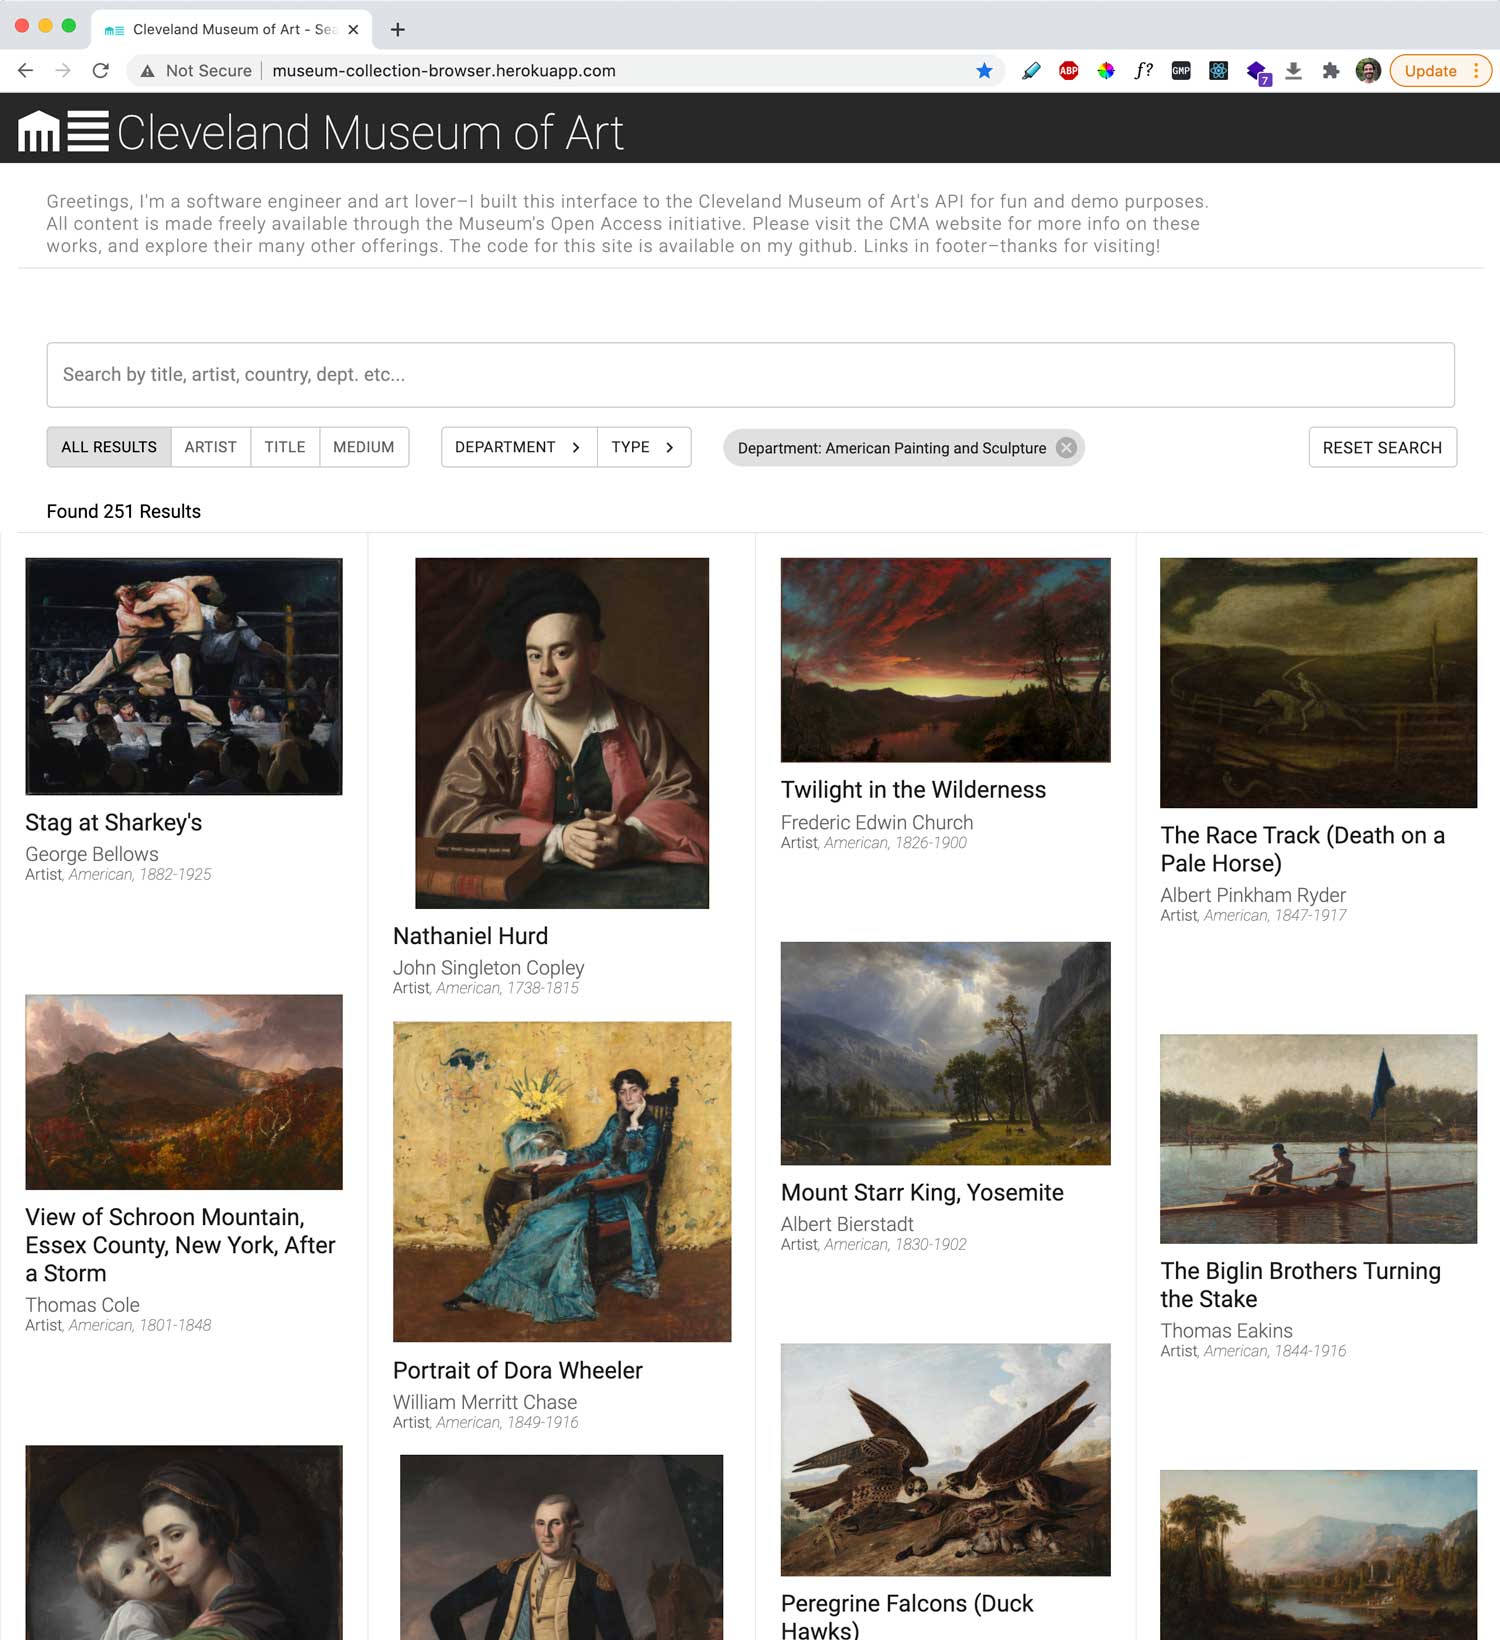
Task: Click artist name John Singleton Copley
Action: point(488,968)
